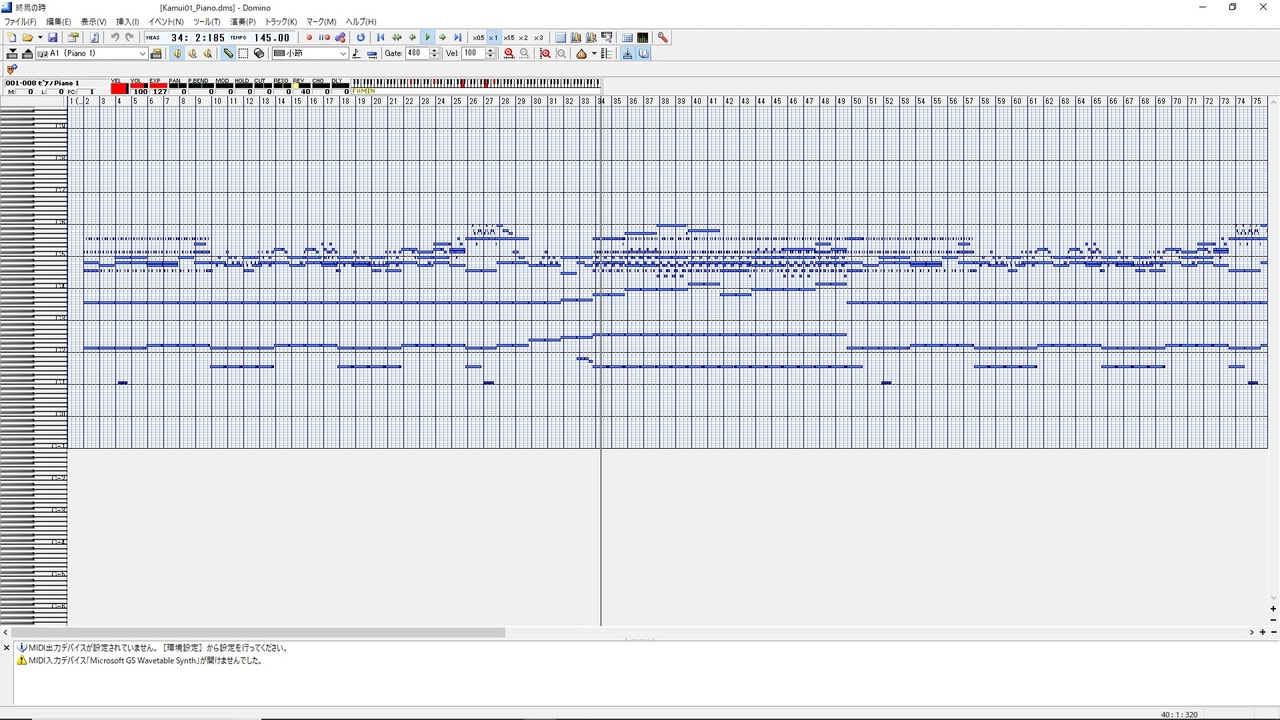The width and height of the screenshot is (1280, 720).
Task: Create a new file with the New icon
Action: tap(12, 37)
